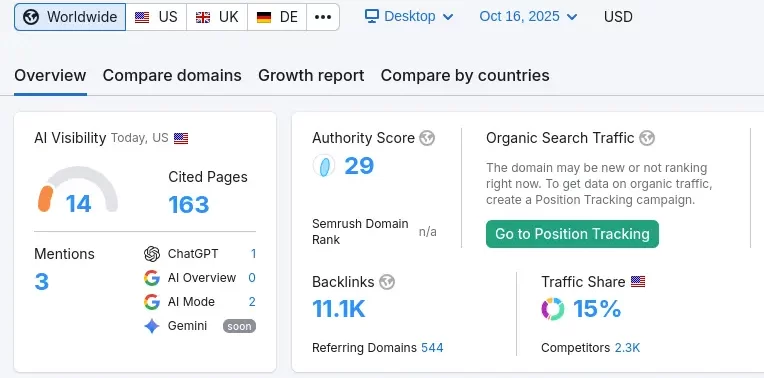Click globe icon beside Authority Score
Viewport: 764px width, 378px height.
427,138
